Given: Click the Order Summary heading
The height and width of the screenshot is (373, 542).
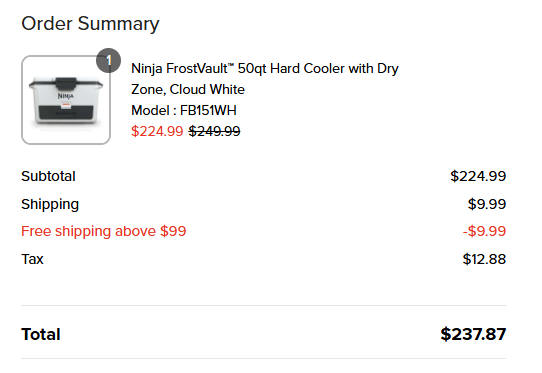Looking at the screenshot, I should pos(90,24).
